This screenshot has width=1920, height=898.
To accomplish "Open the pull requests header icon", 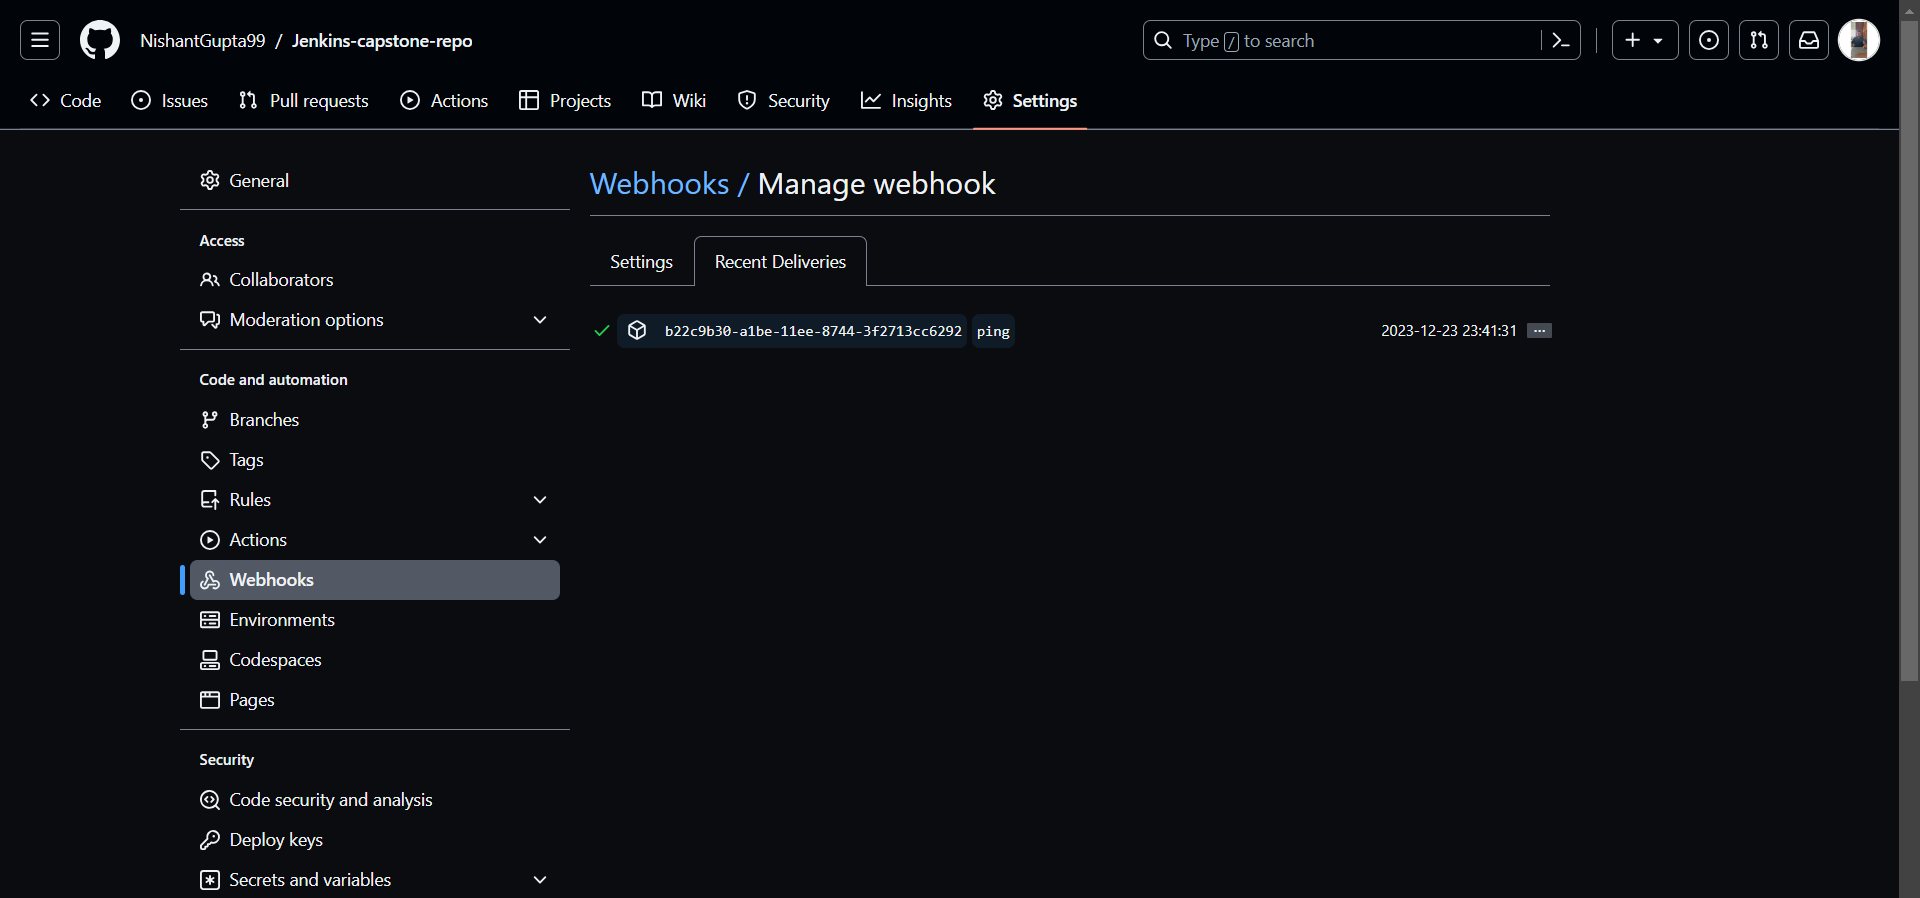I will point(1759,40).
